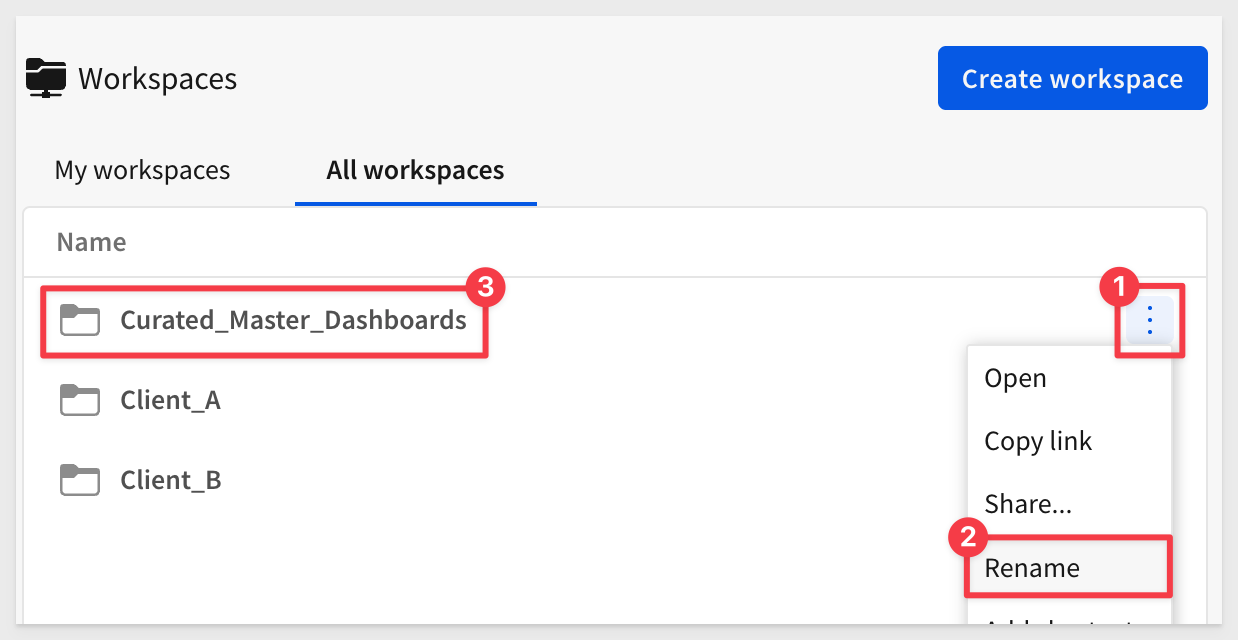Click the Create workspace button
Image resolution: width=1238 pixels, height=640 pixels.
[1072, 78]
